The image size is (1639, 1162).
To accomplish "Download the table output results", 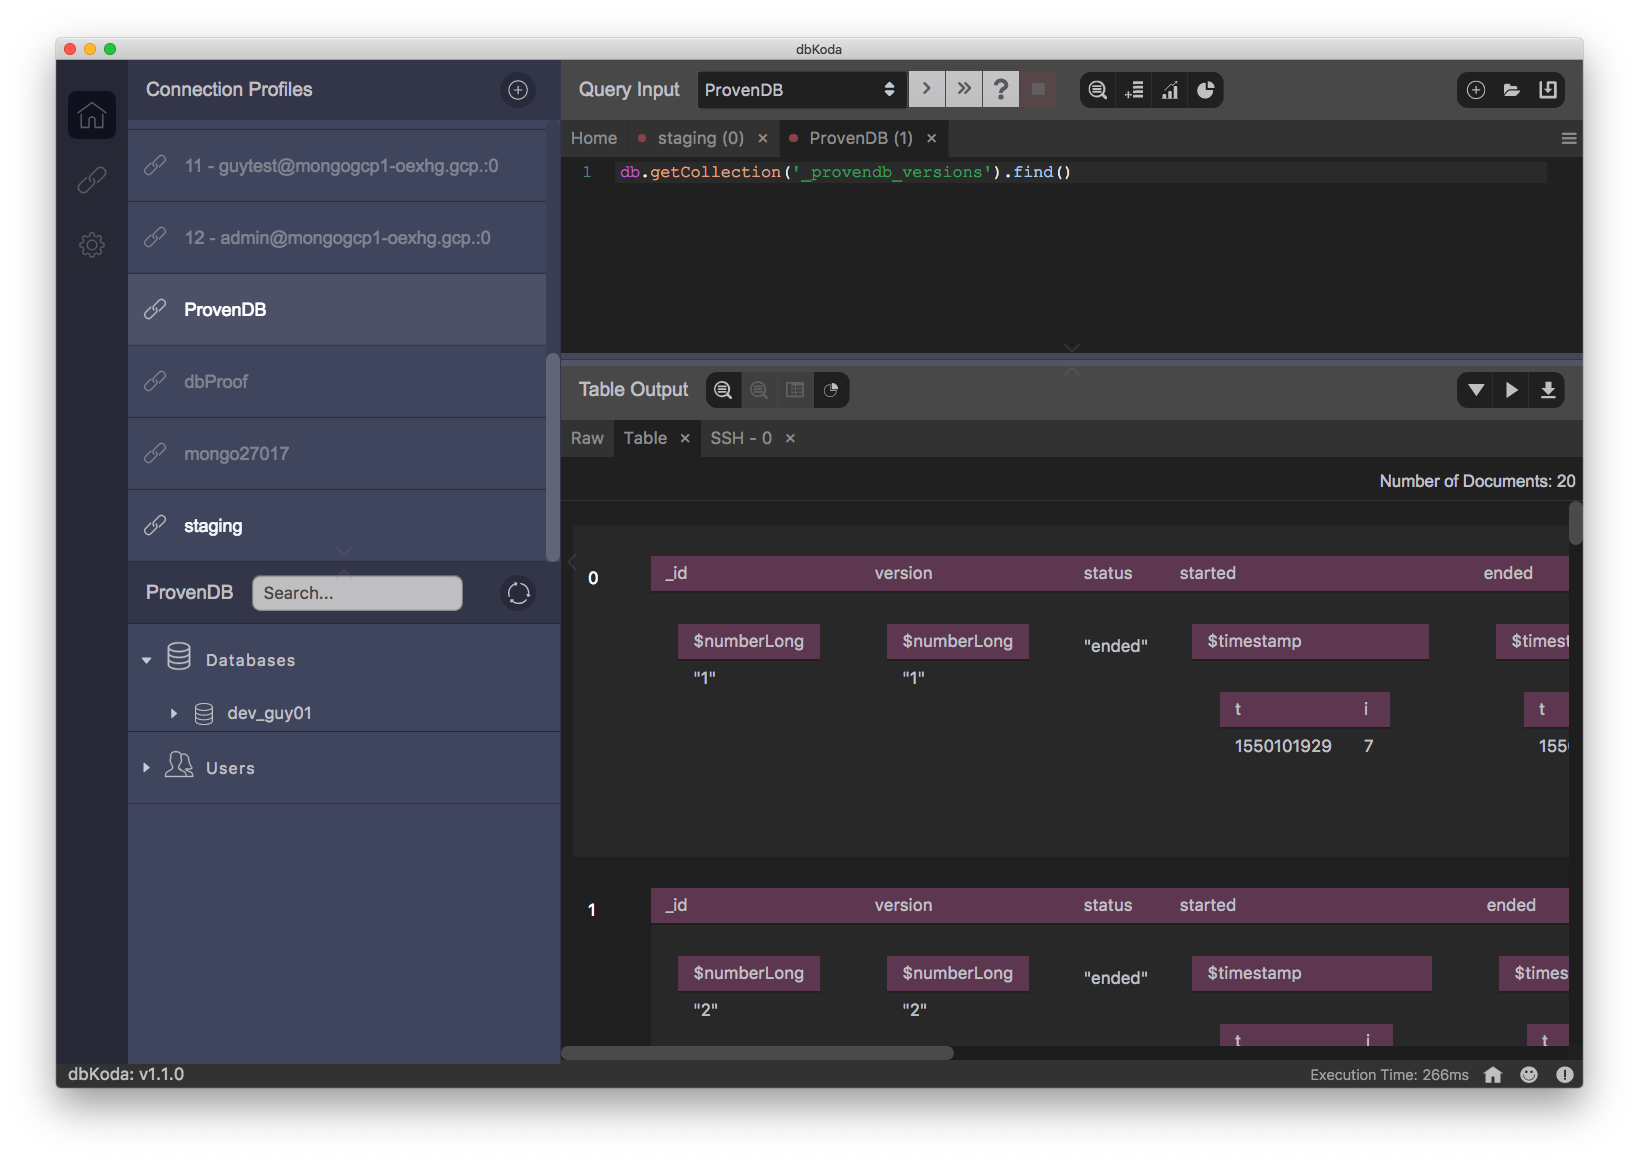I will pos(1548,390).
